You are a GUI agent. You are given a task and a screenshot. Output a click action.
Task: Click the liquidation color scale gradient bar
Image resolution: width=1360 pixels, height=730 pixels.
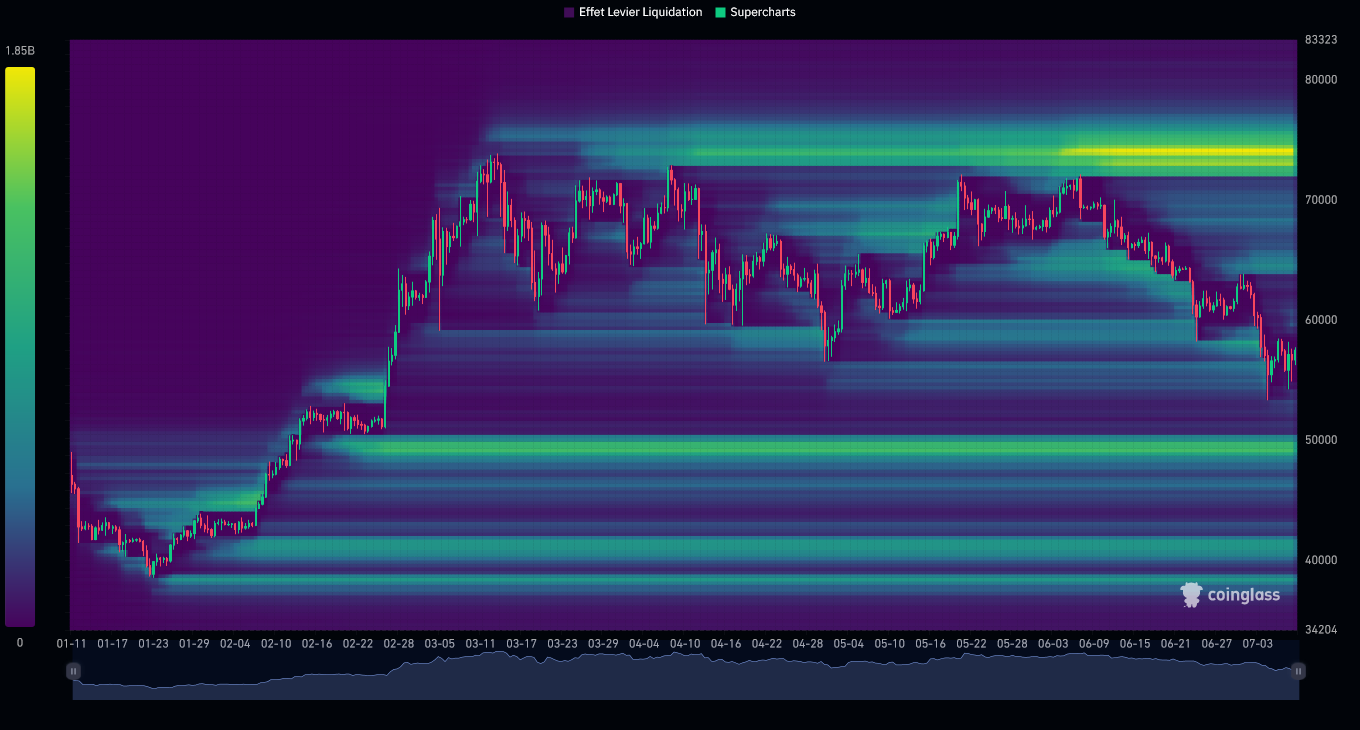(x=20, y=347)
